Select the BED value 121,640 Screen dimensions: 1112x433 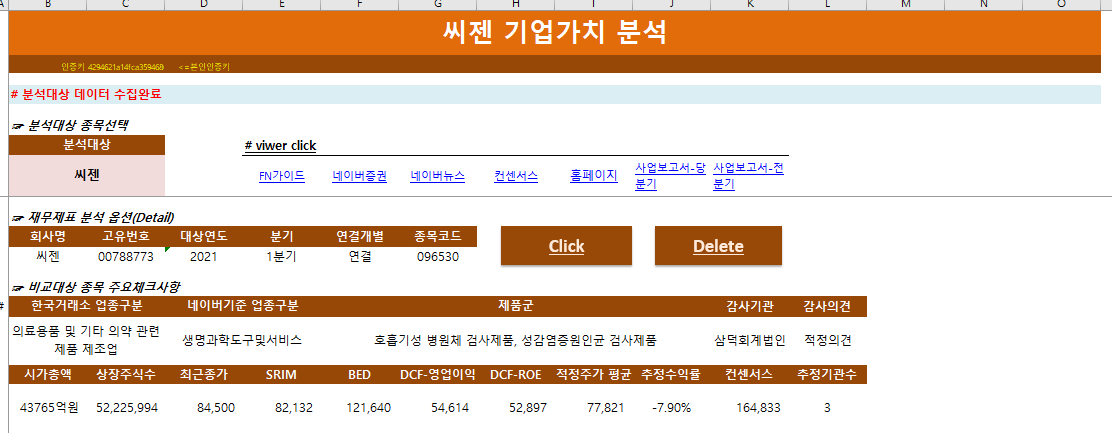360,407
